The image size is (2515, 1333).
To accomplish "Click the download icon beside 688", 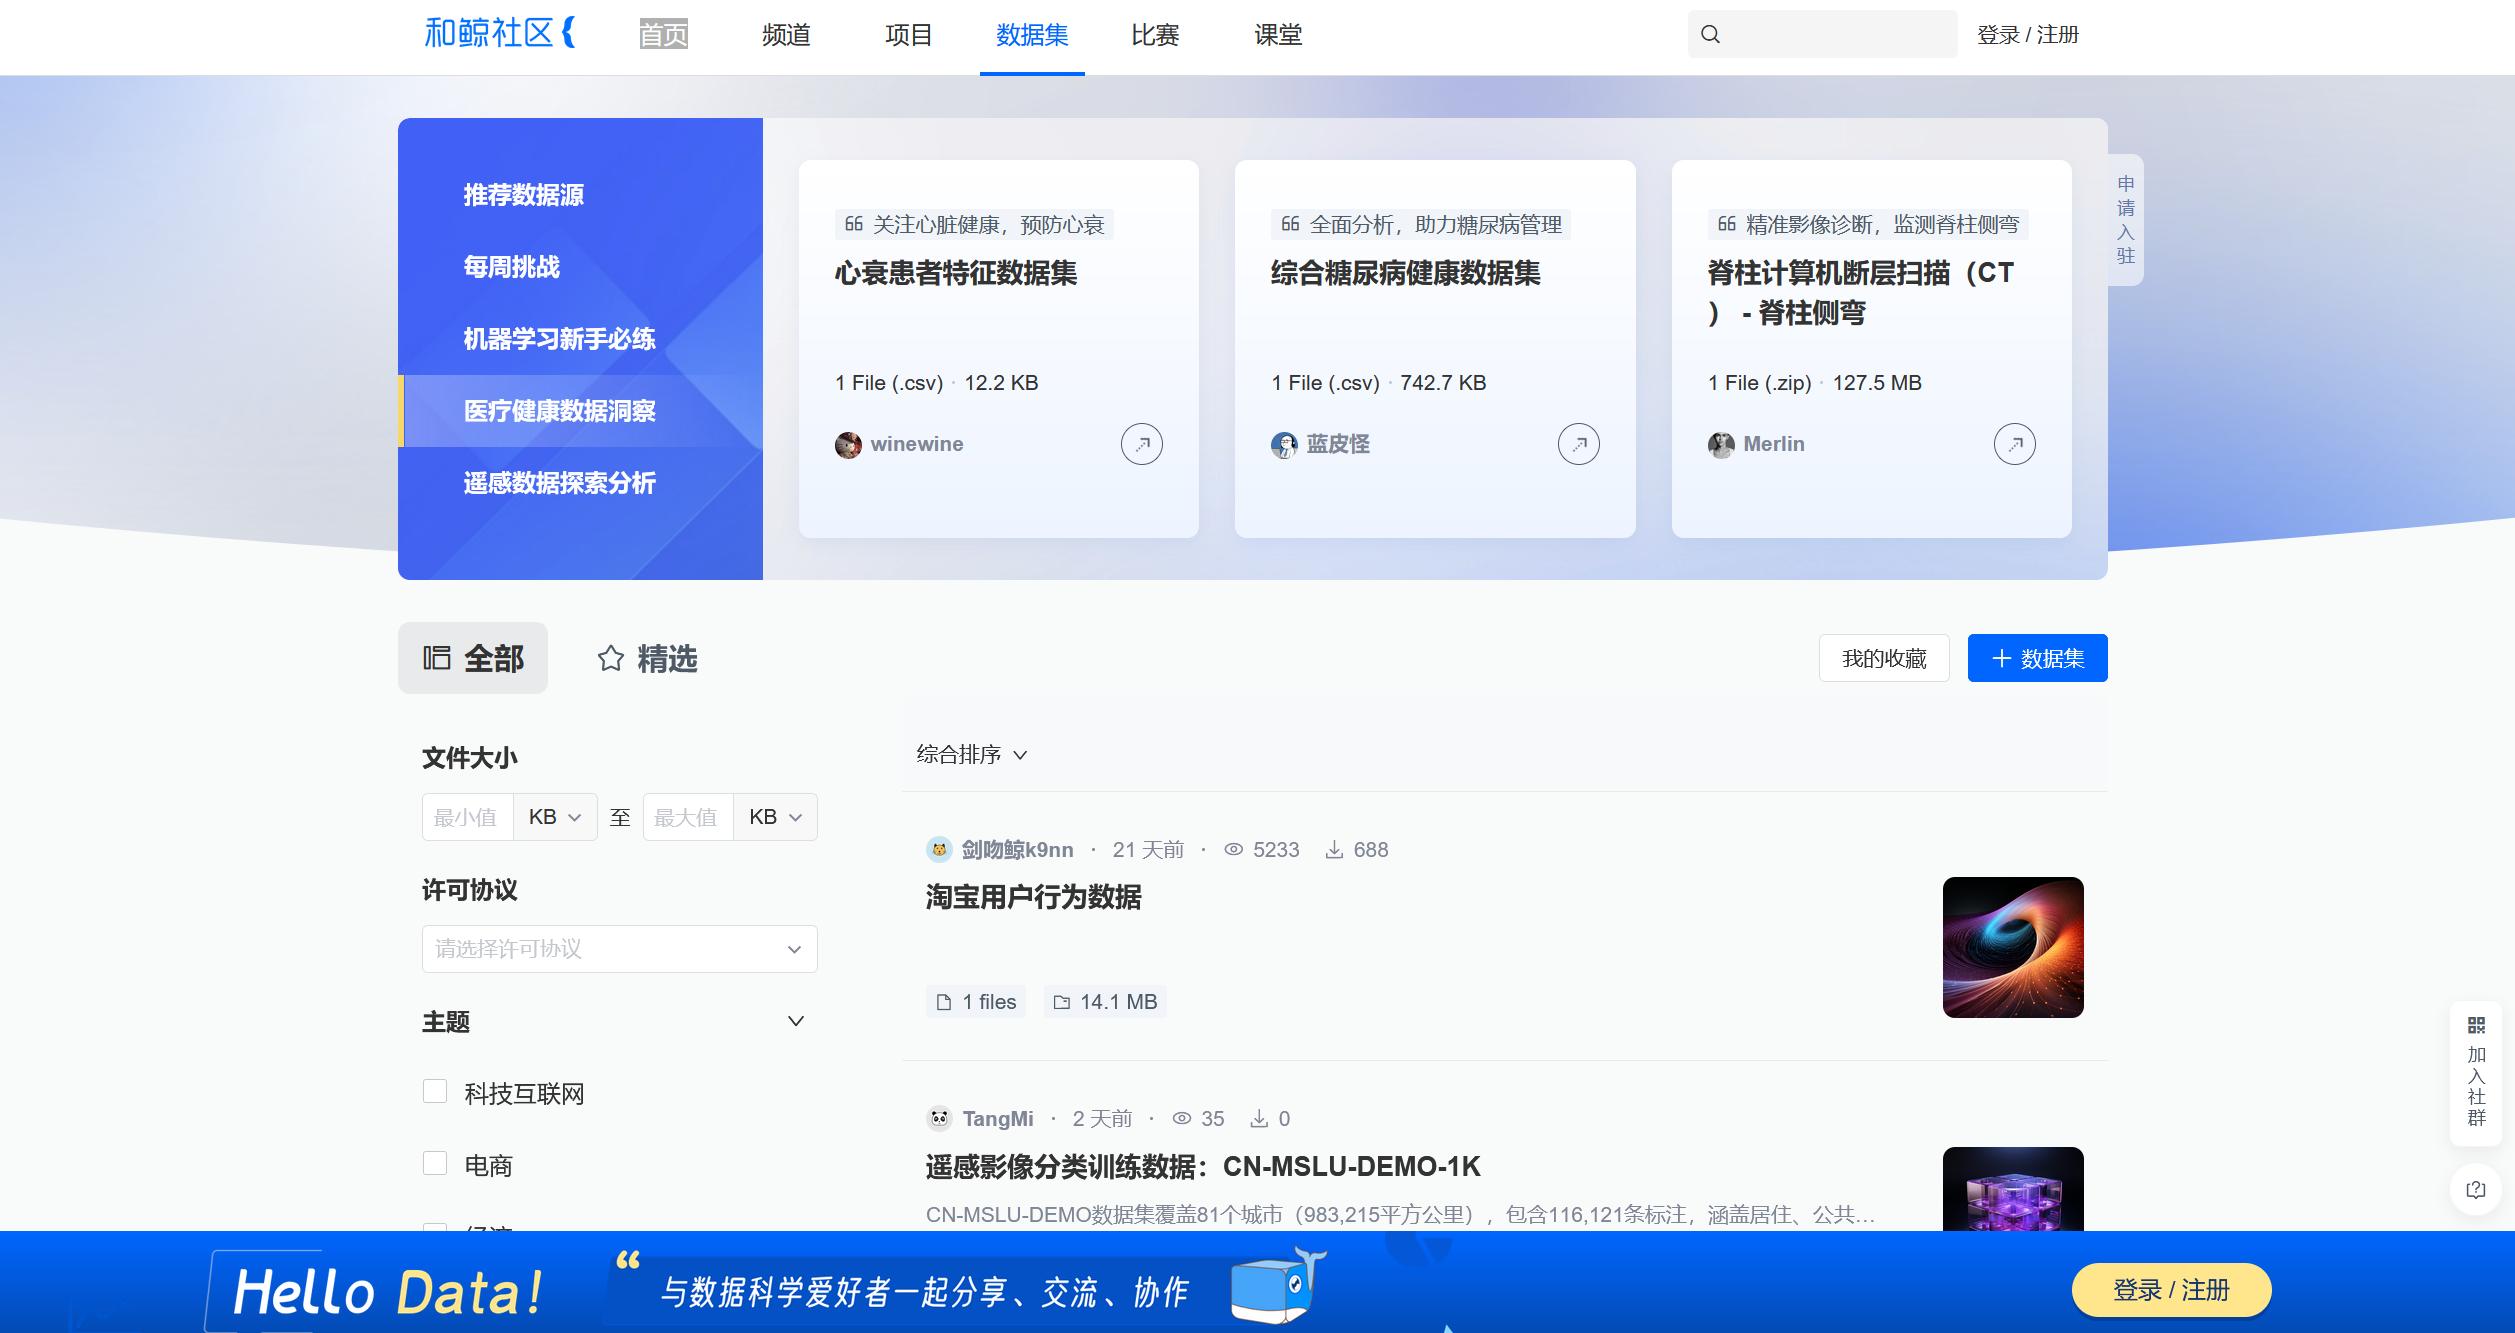I will pos(1334,850).
